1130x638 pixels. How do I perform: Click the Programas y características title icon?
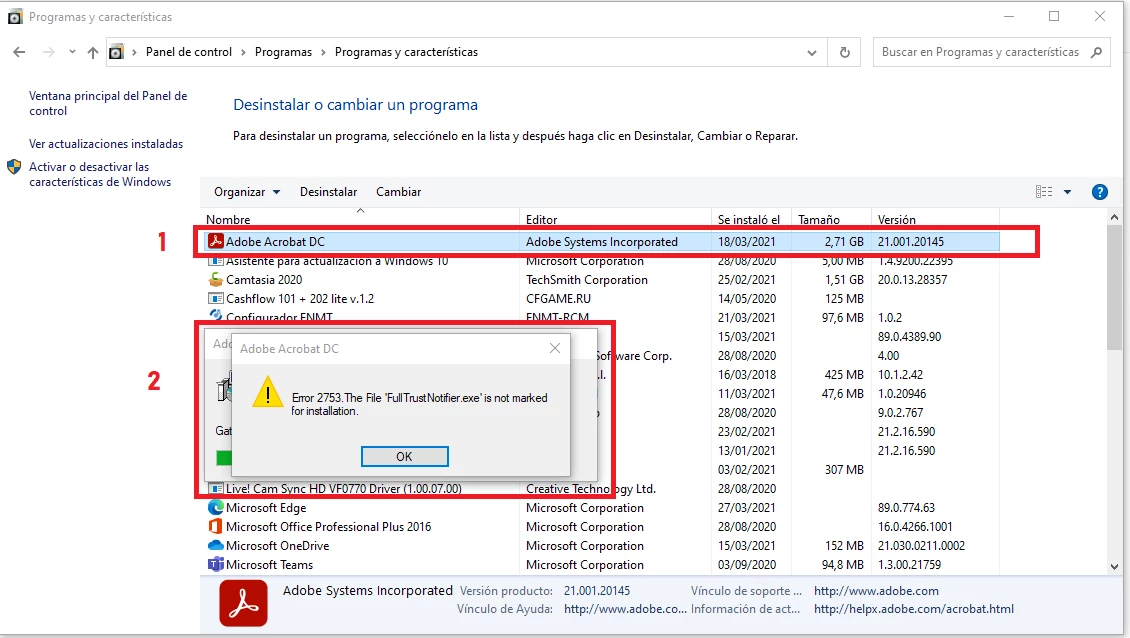pos(15,17)
